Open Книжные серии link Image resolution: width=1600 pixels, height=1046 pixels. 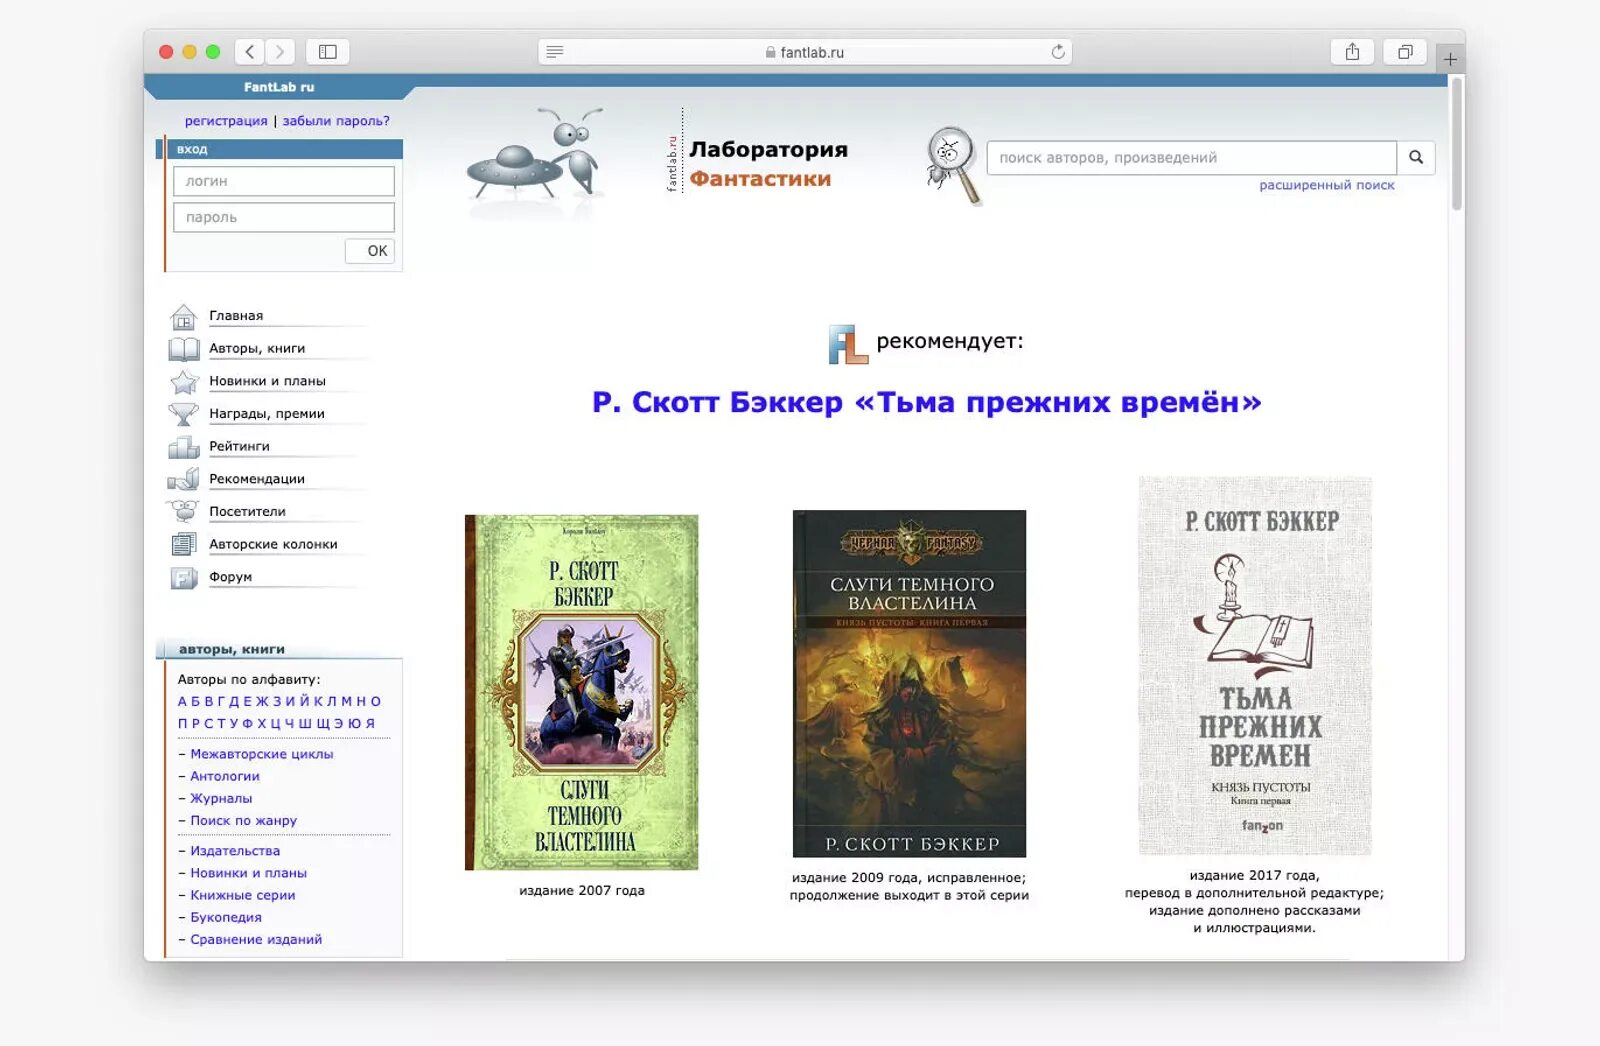point(243,895)
